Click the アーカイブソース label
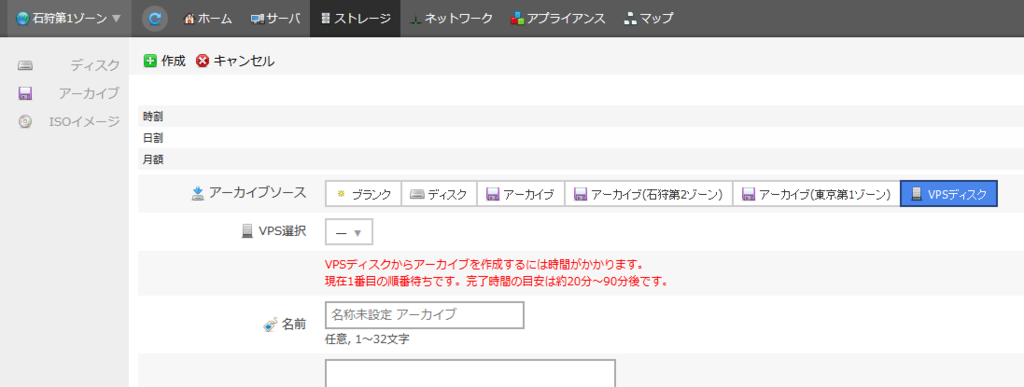The image size is (1024, 387). pyautogui.click(x=257, y=193)
